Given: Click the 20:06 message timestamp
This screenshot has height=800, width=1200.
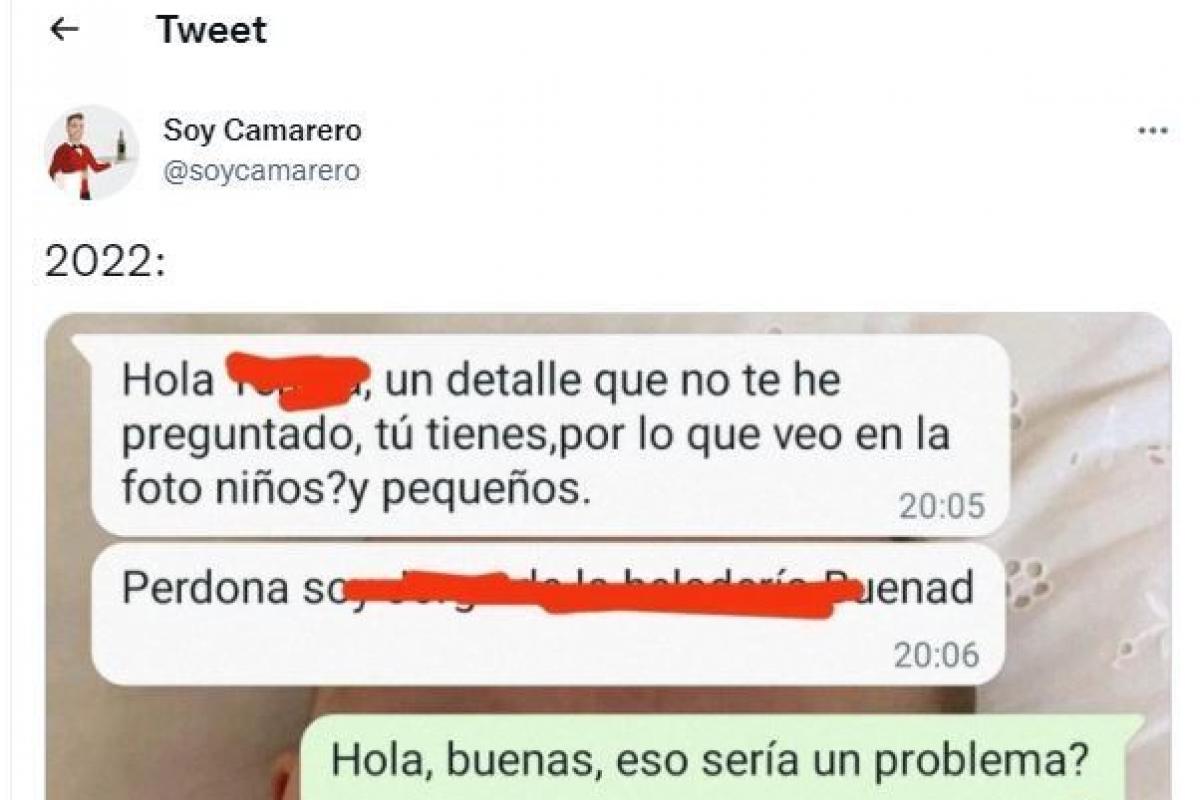Looking at the screenshot, I should (x=936, y=655).
